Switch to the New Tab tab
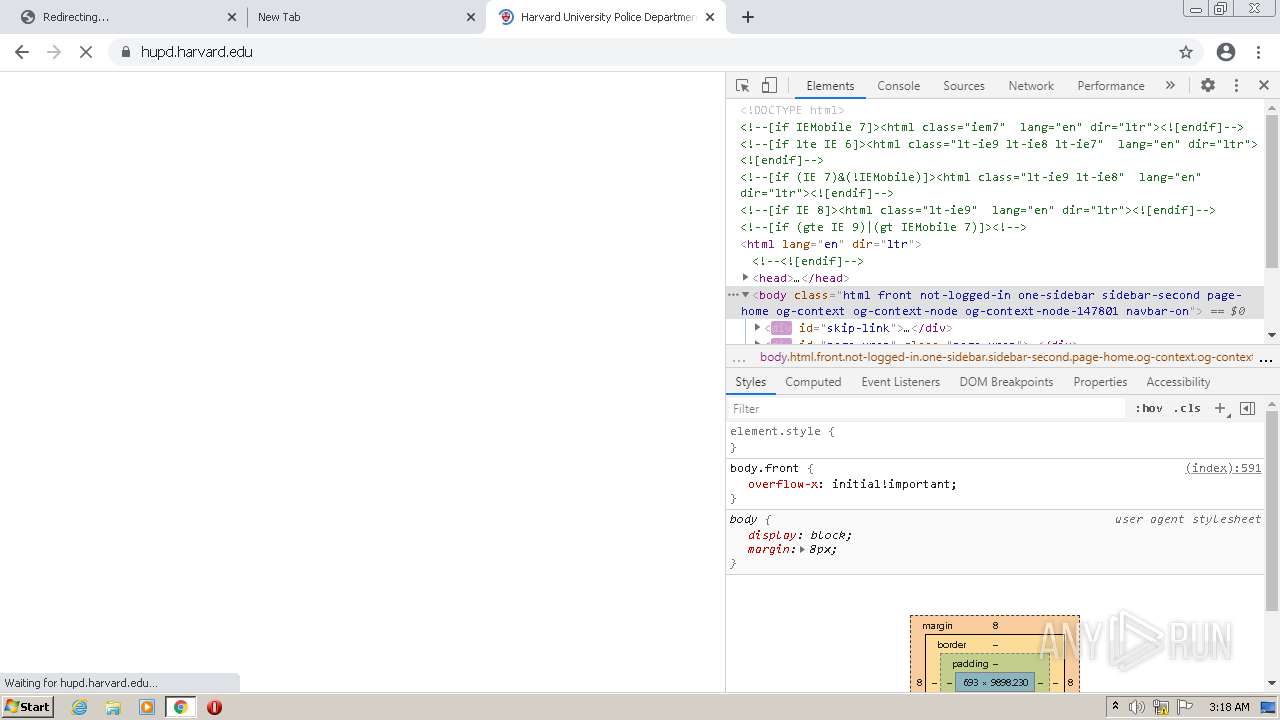 [x=365, y=17]
